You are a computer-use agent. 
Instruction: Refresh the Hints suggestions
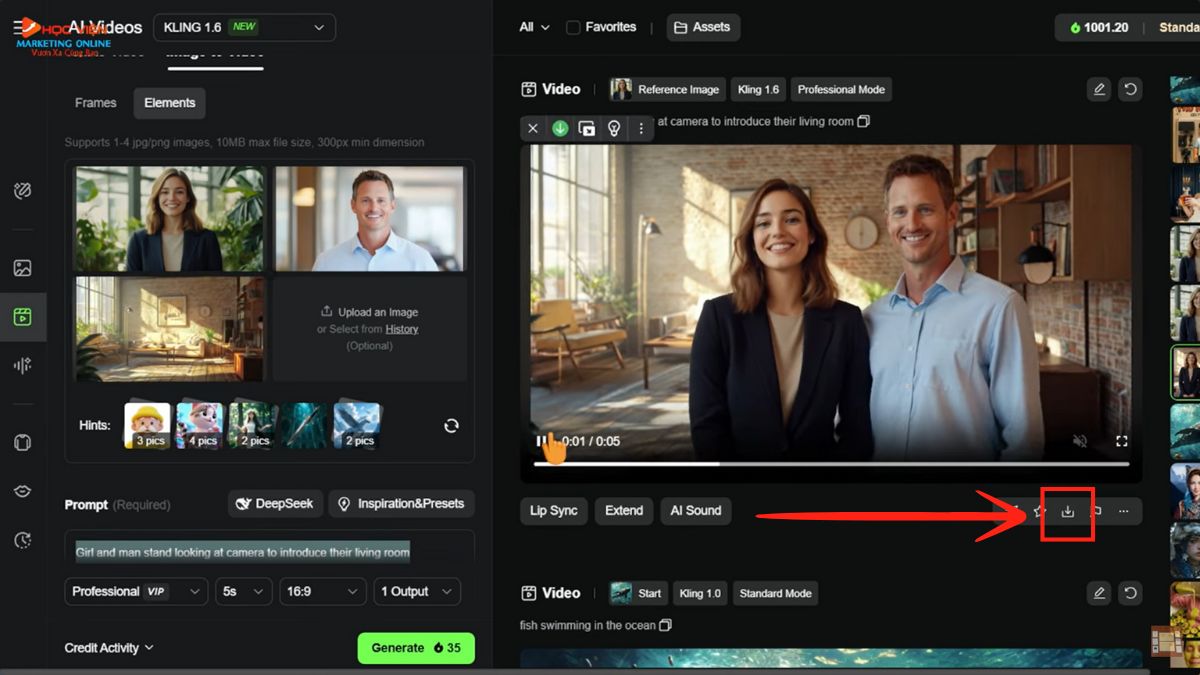[x=451, y=426]
